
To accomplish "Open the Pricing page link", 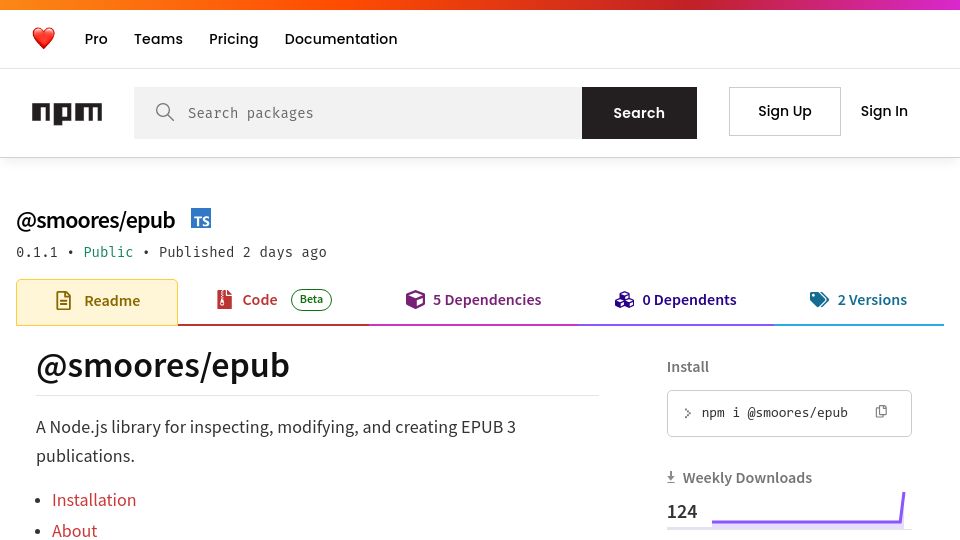I will pyautogui.click(x=233, y=39).
